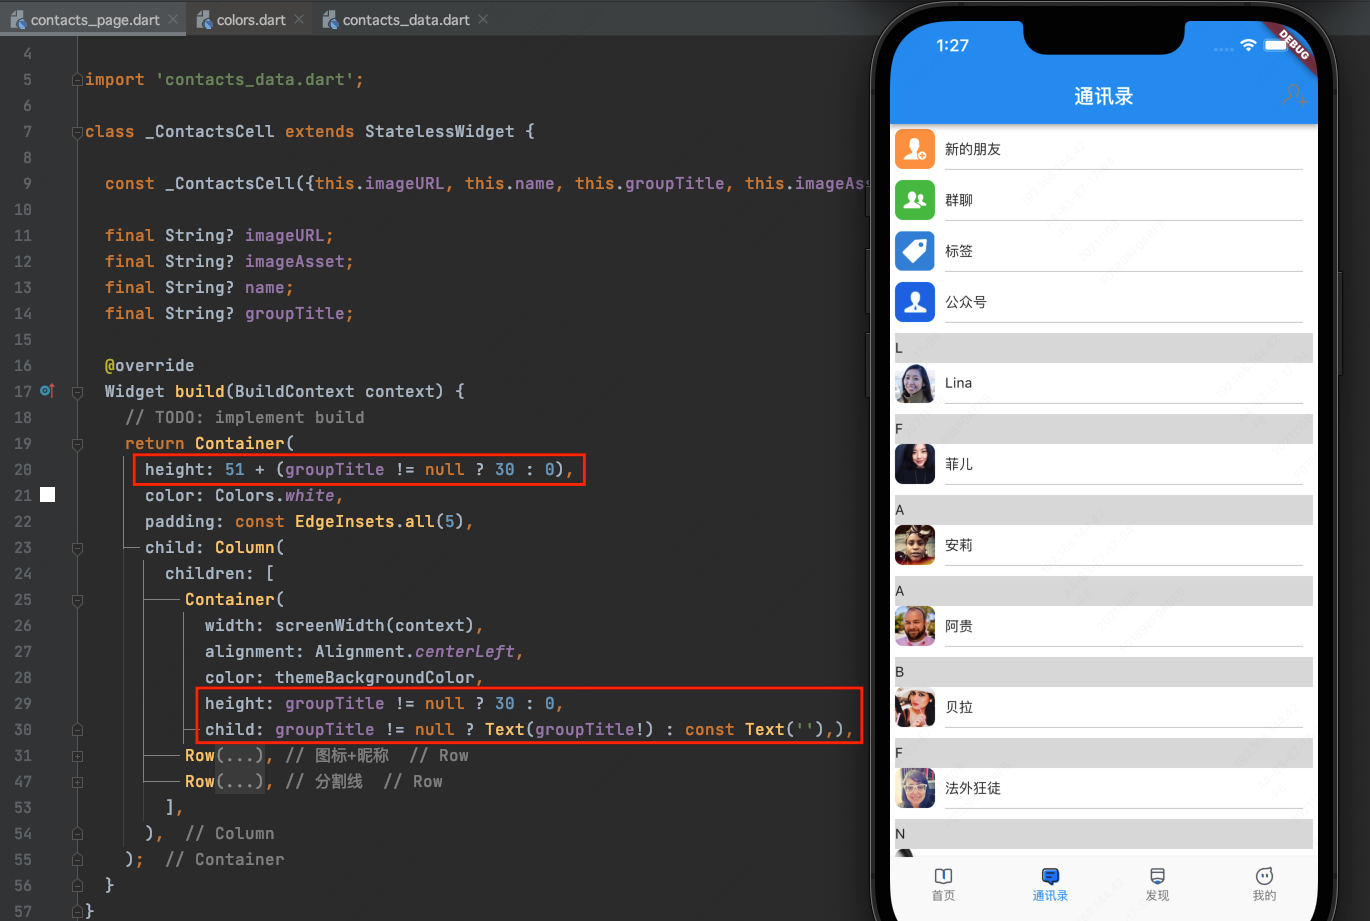Click the 群聊 row label

tap(959, 200)
